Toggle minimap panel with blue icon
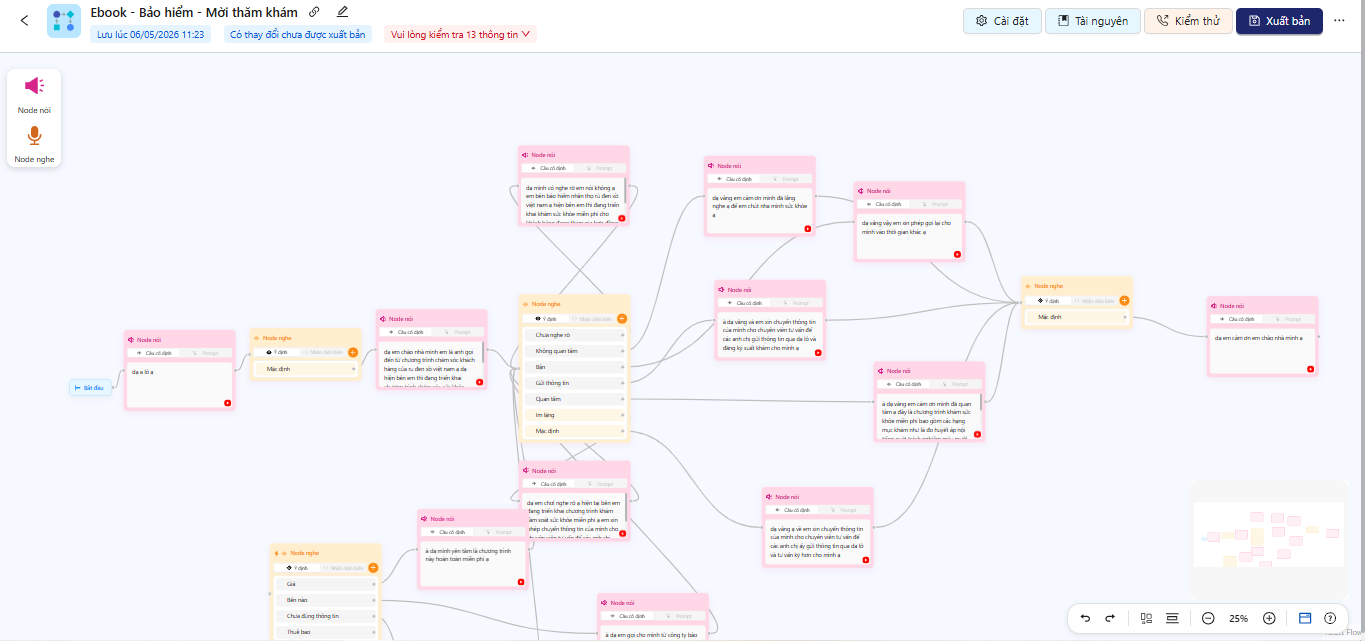The width and height of the screenshot is (1365, 641). pyautogui.click(x=1305, y=618)
